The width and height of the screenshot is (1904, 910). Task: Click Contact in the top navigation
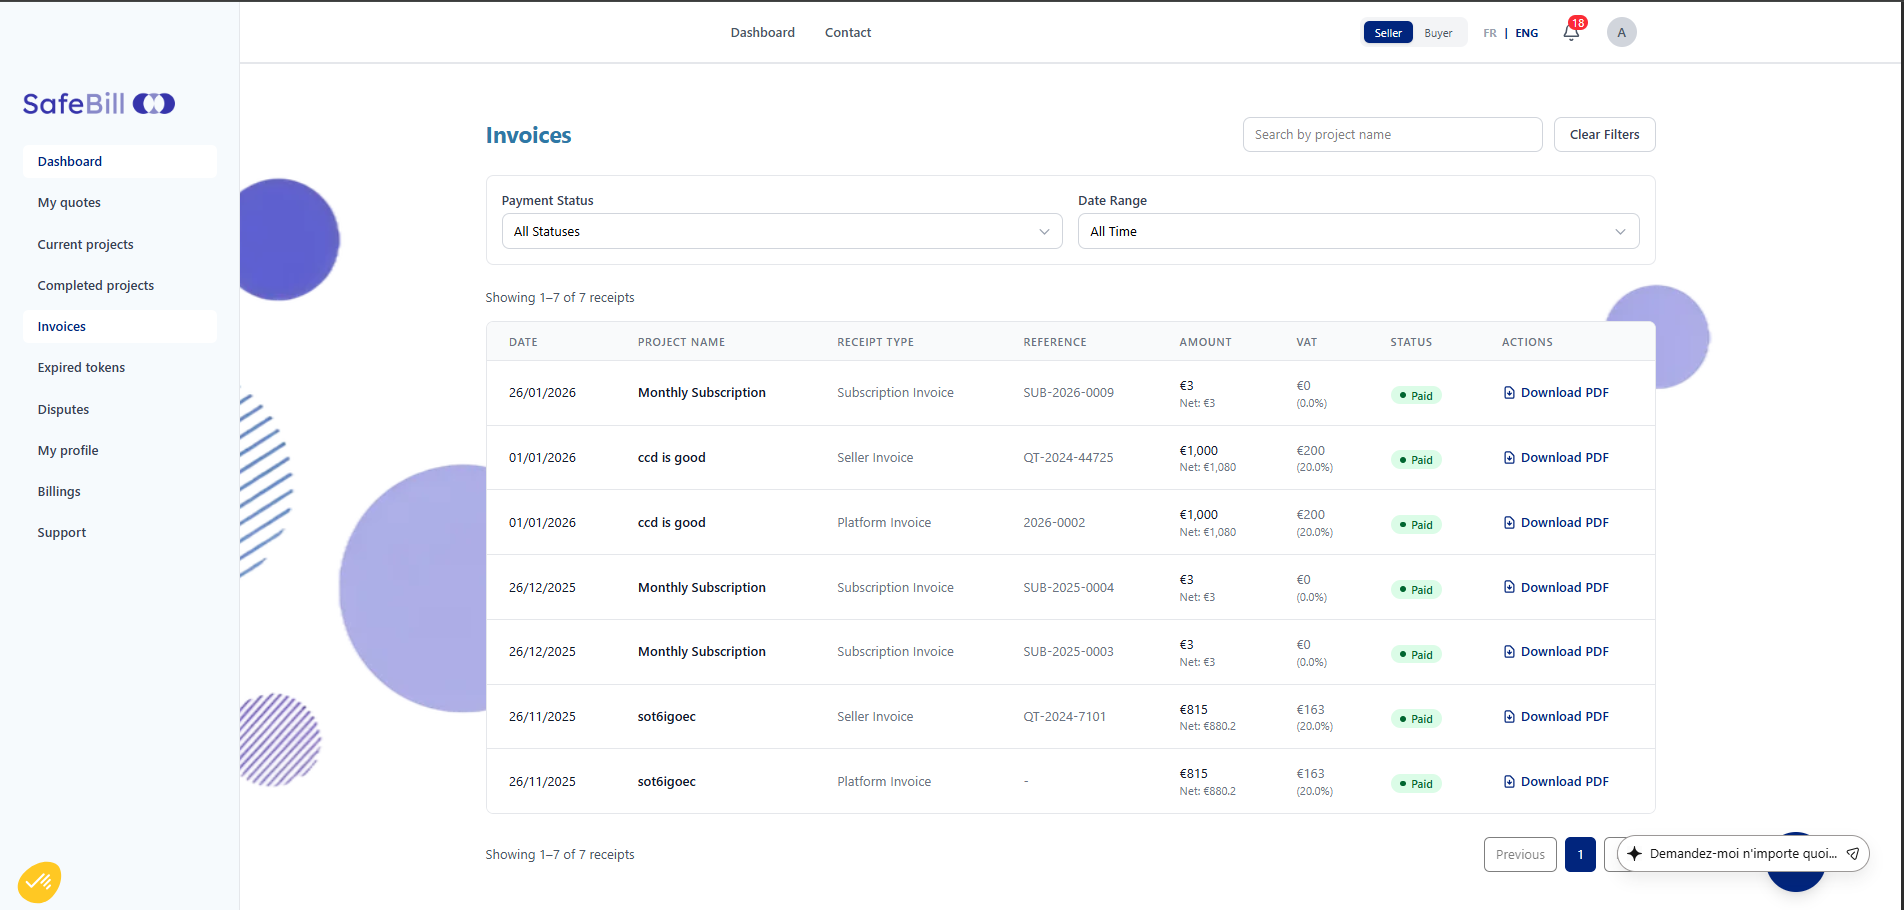click(x=848, y=33)
